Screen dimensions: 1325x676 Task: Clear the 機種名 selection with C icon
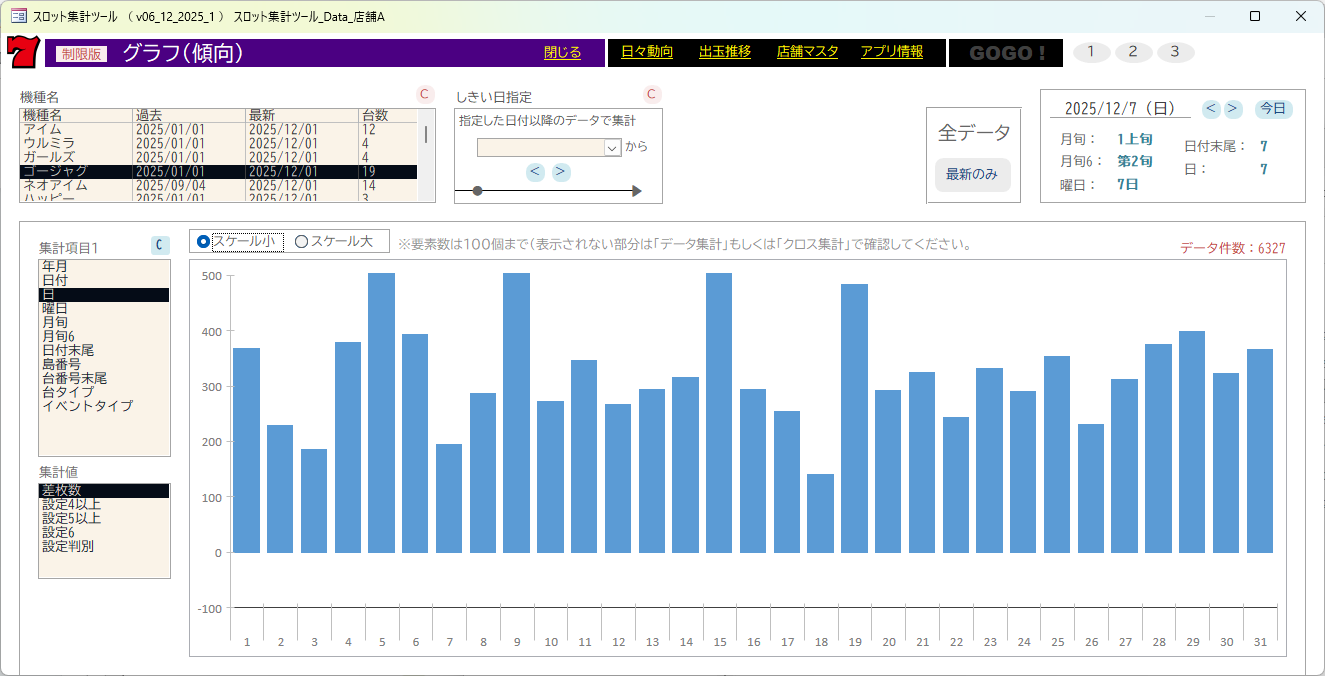(424, 95)
